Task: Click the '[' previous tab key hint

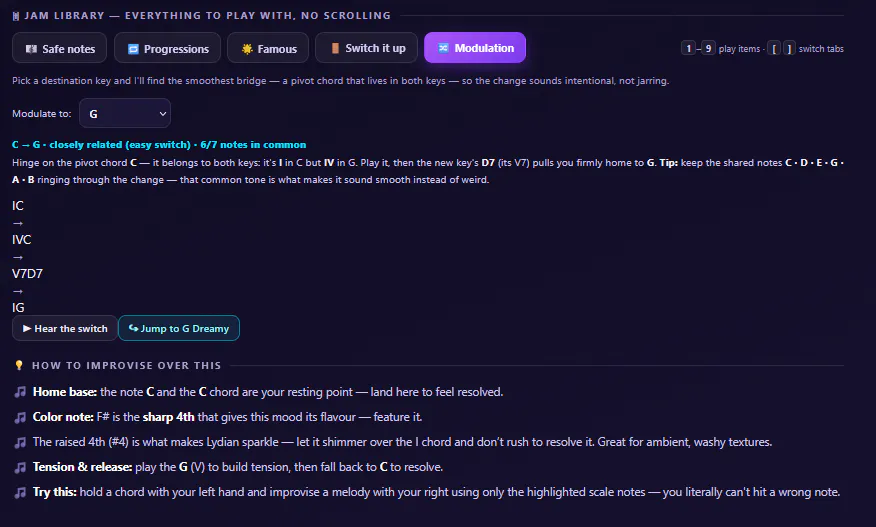Action: pyautogui.click(x=774, y=49)
